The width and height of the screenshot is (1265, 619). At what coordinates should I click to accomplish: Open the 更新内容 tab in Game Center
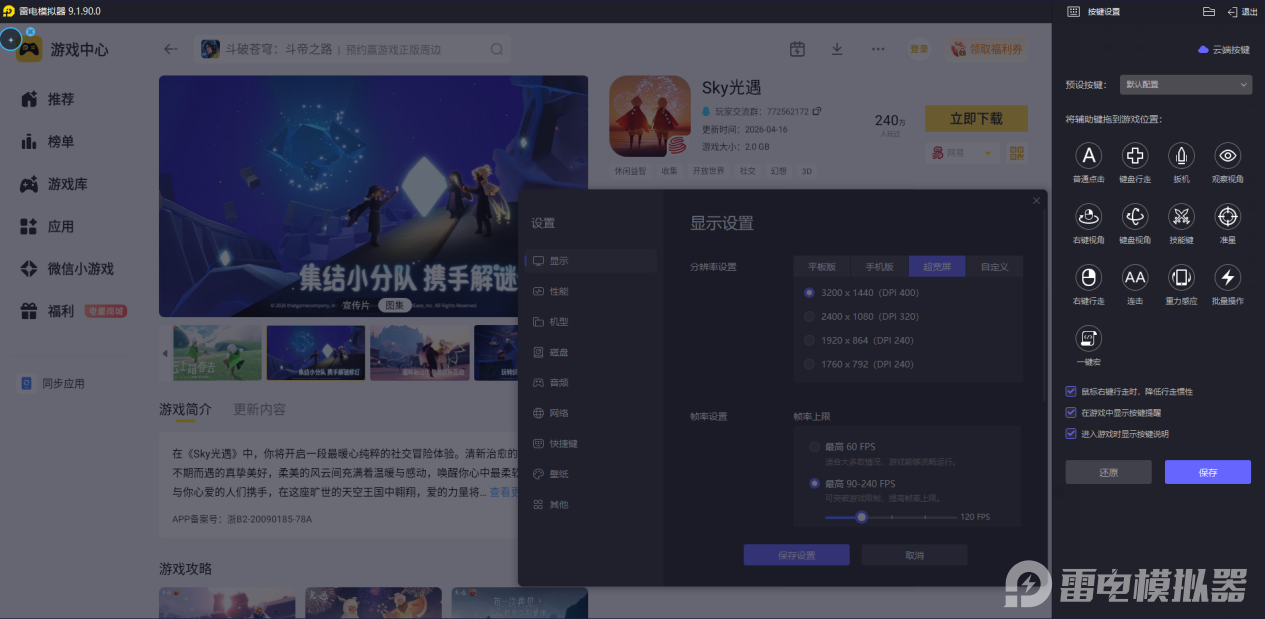click(x=259, y=409)
